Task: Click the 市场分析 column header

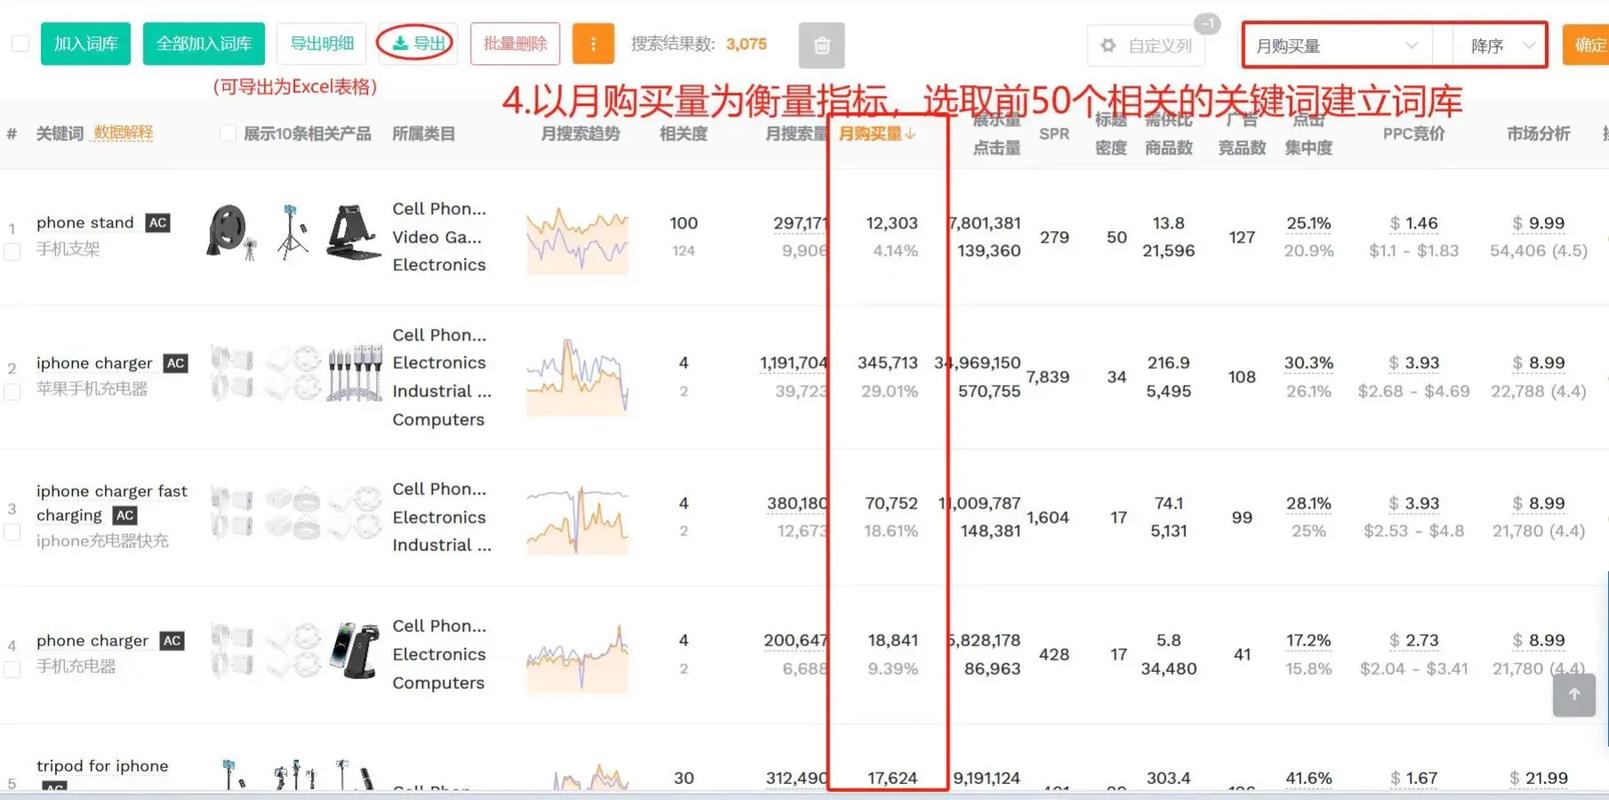Action: tap(1538, 133)
